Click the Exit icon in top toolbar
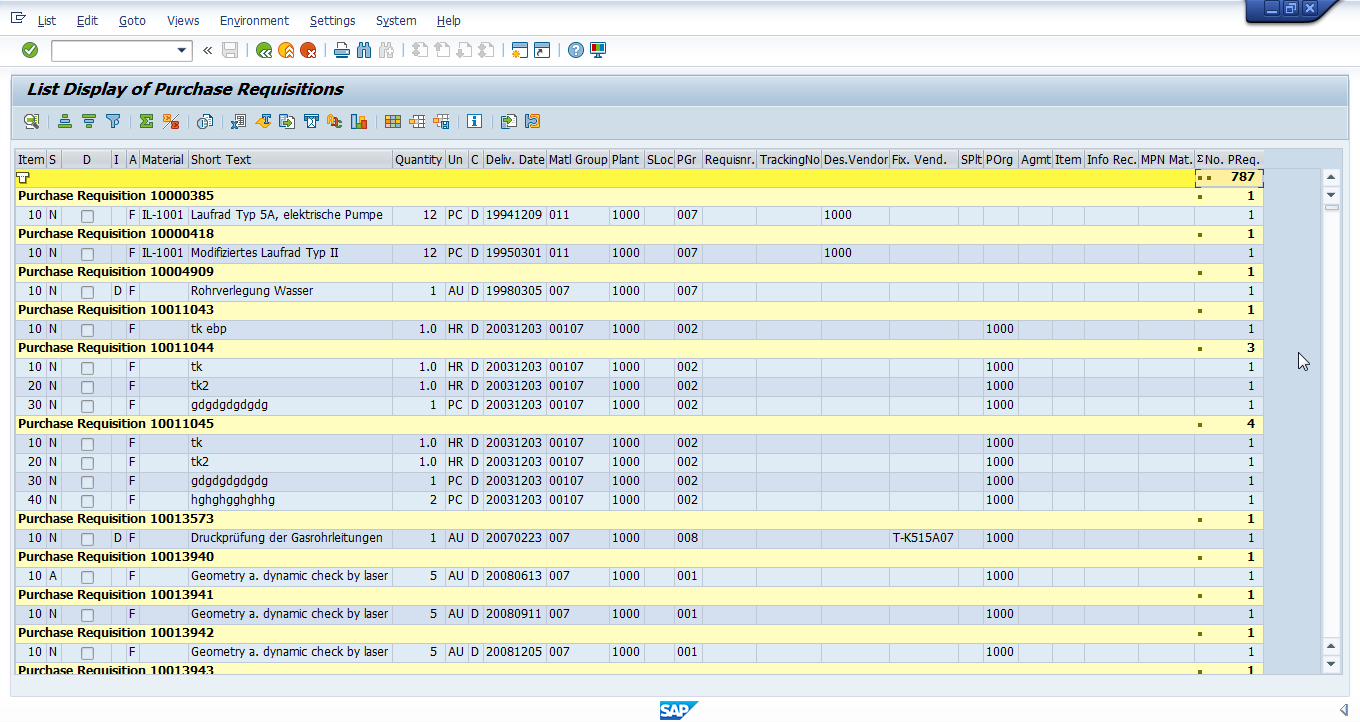 coord(286,50)
